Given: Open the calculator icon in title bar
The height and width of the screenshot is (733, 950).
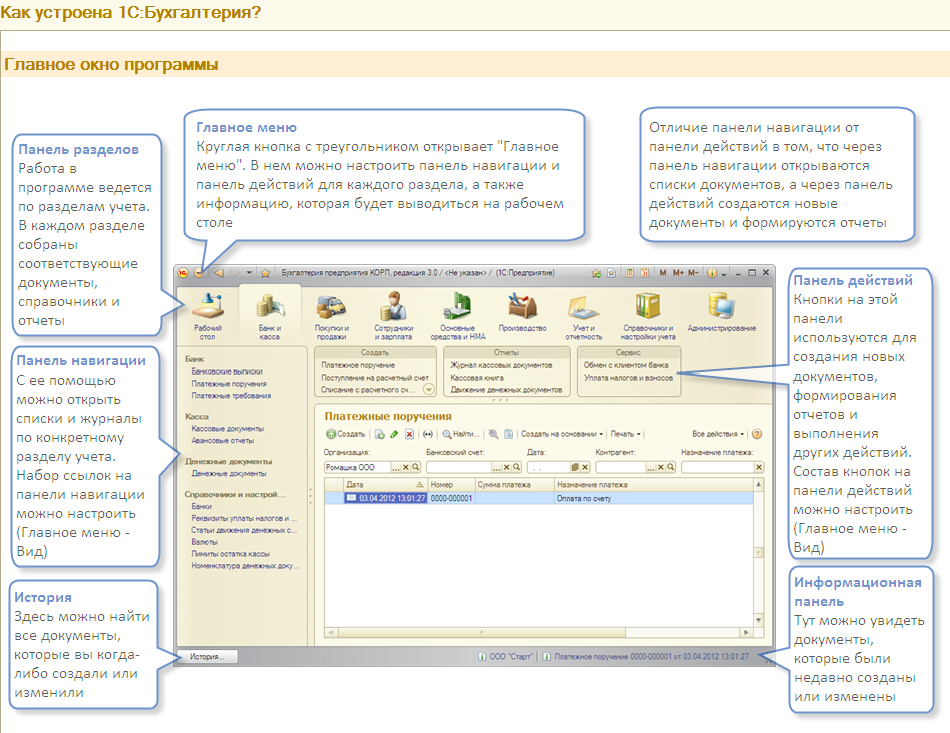Looking at the screenshot, I should 630,273.
